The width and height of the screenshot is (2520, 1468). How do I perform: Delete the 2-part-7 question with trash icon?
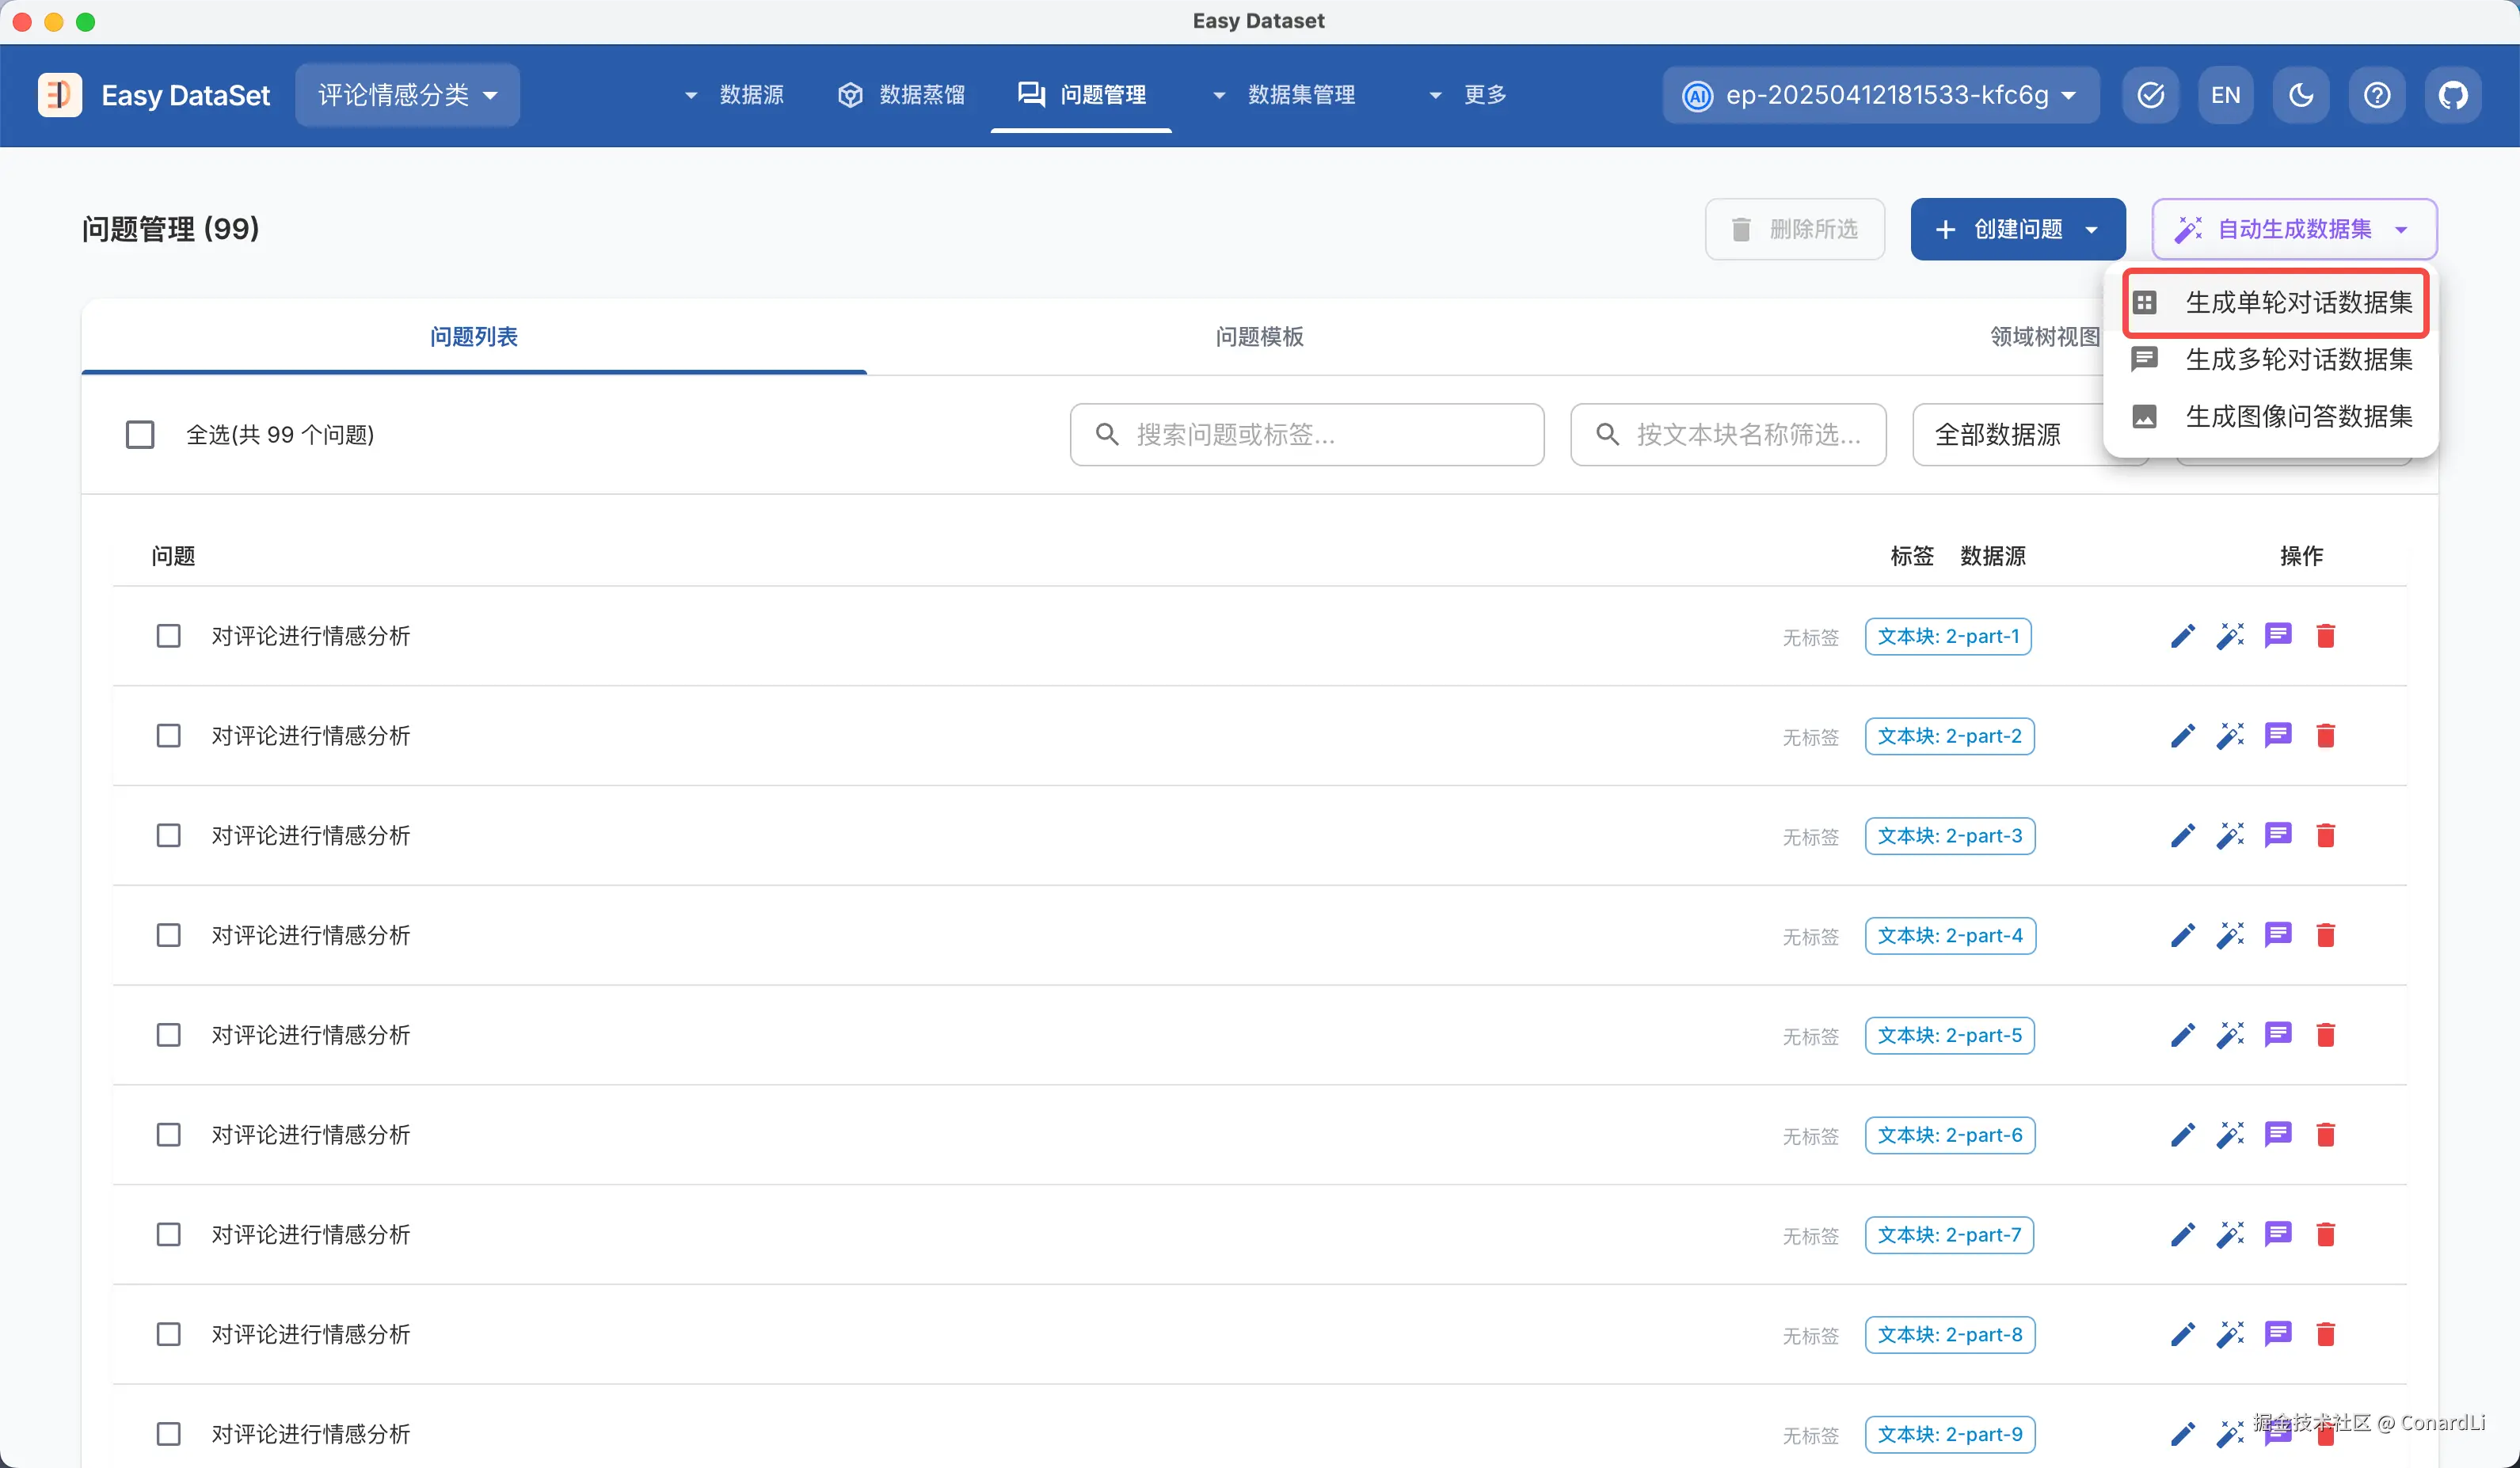pyautogui.click(x=2325, y=1234)
